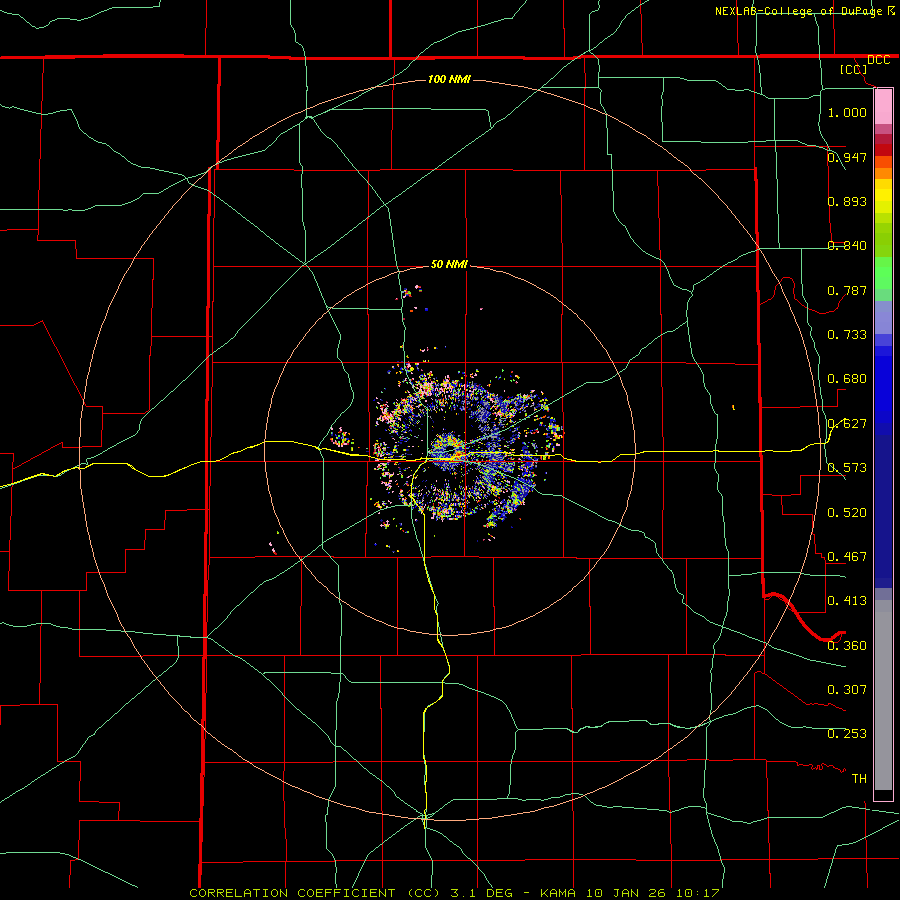Click the 1.000 legend value
This screenshot has height=900, width=900.
847,112
